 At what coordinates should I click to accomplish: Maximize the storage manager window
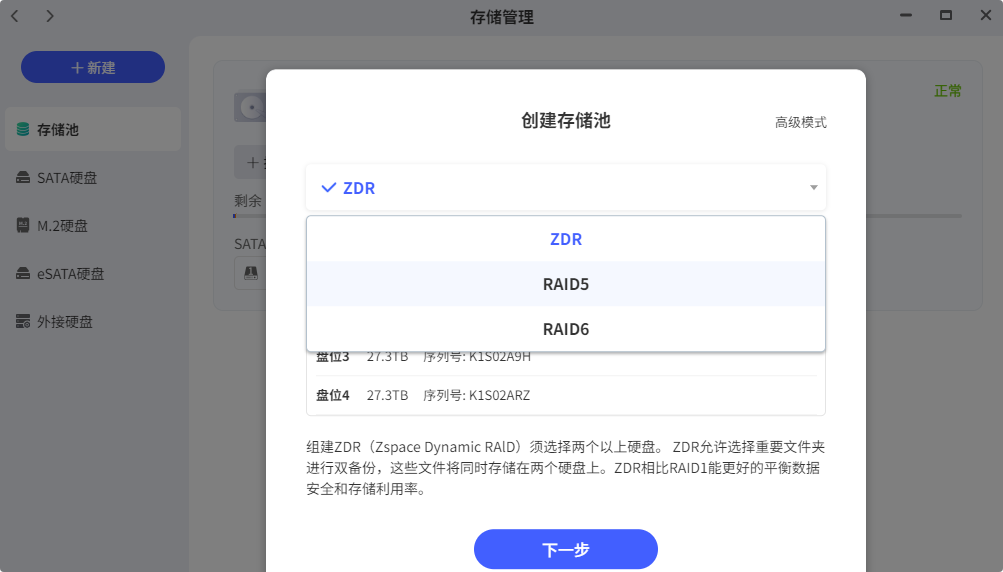pyautogui.click(x=945, y=16)
